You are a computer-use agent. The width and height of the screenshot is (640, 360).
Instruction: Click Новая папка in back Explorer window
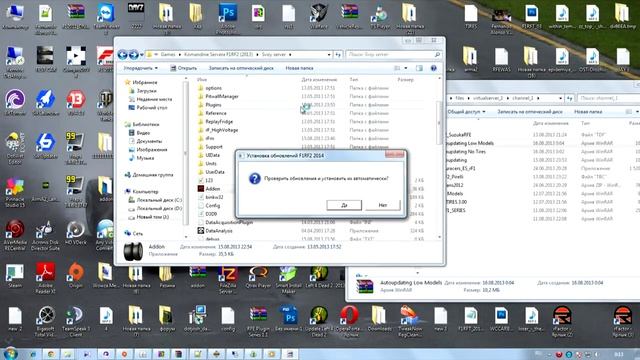(x=588, y=111)
